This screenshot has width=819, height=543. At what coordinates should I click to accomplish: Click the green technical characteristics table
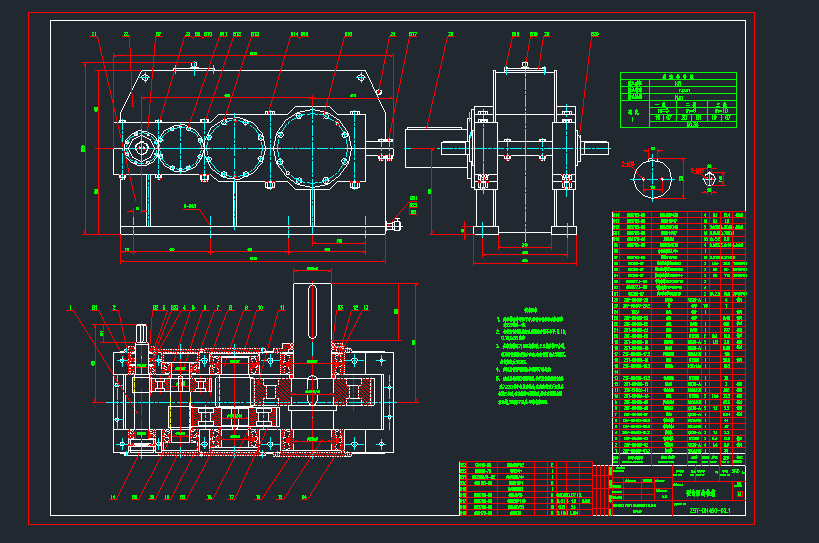pos(679,101)
